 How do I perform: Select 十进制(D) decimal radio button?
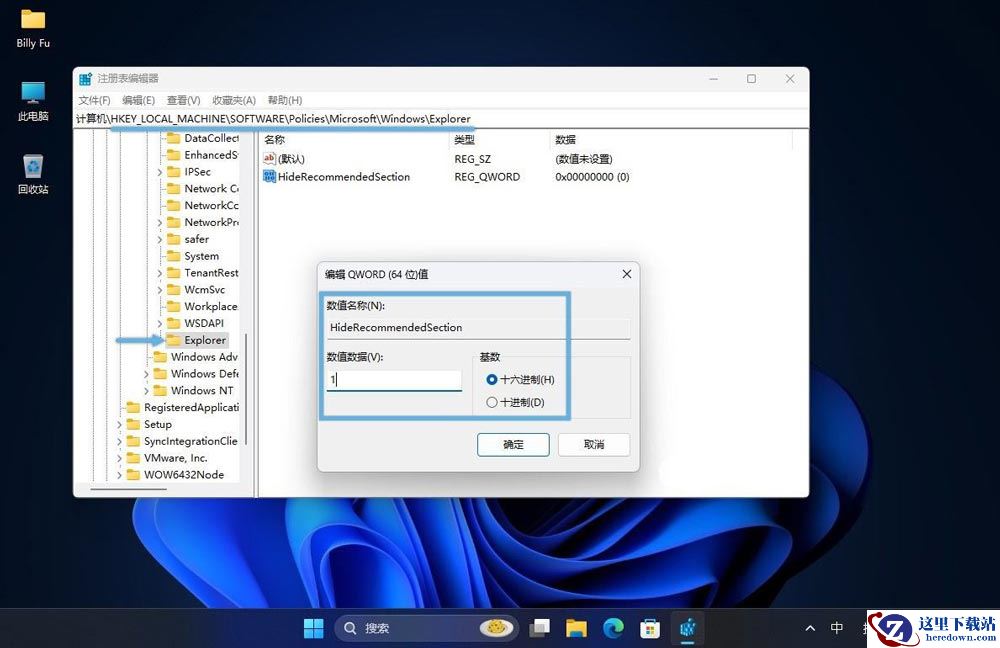[491, 402]
